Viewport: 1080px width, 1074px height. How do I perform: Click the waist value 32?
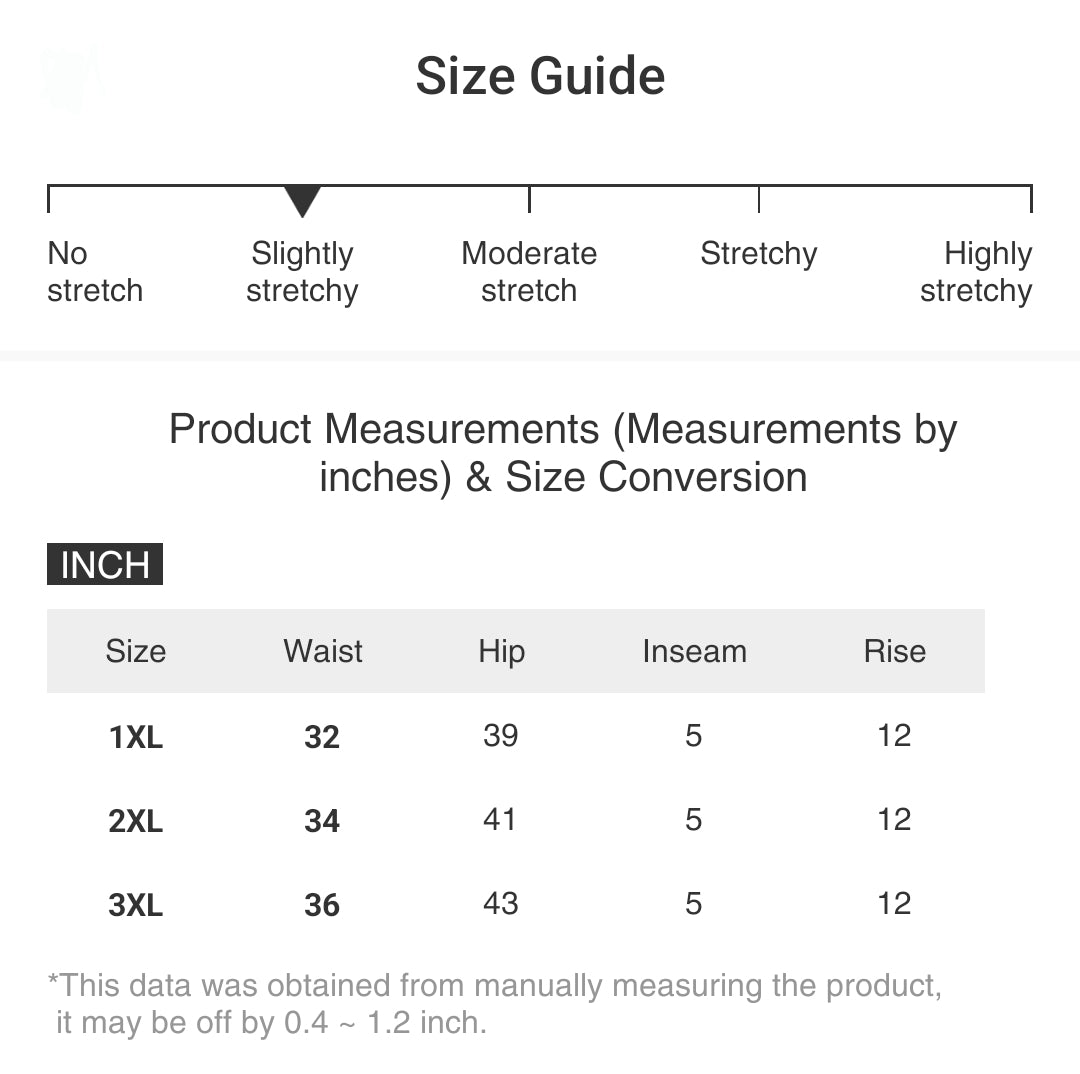coord(322,737)
